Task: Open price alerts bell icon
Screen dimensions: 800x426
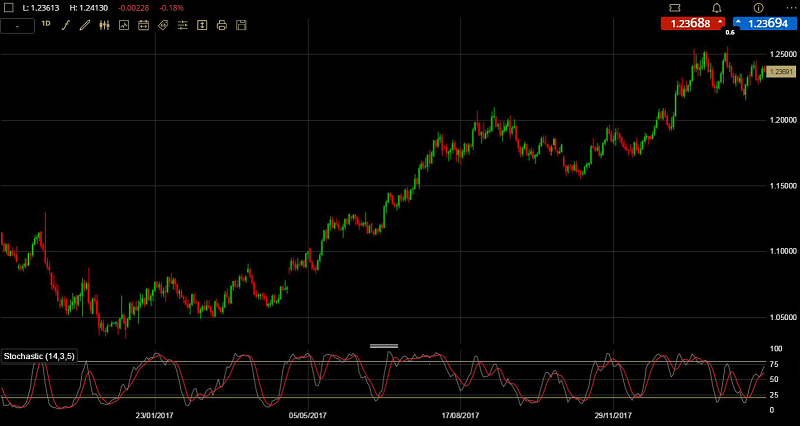Action: (716, 8)
